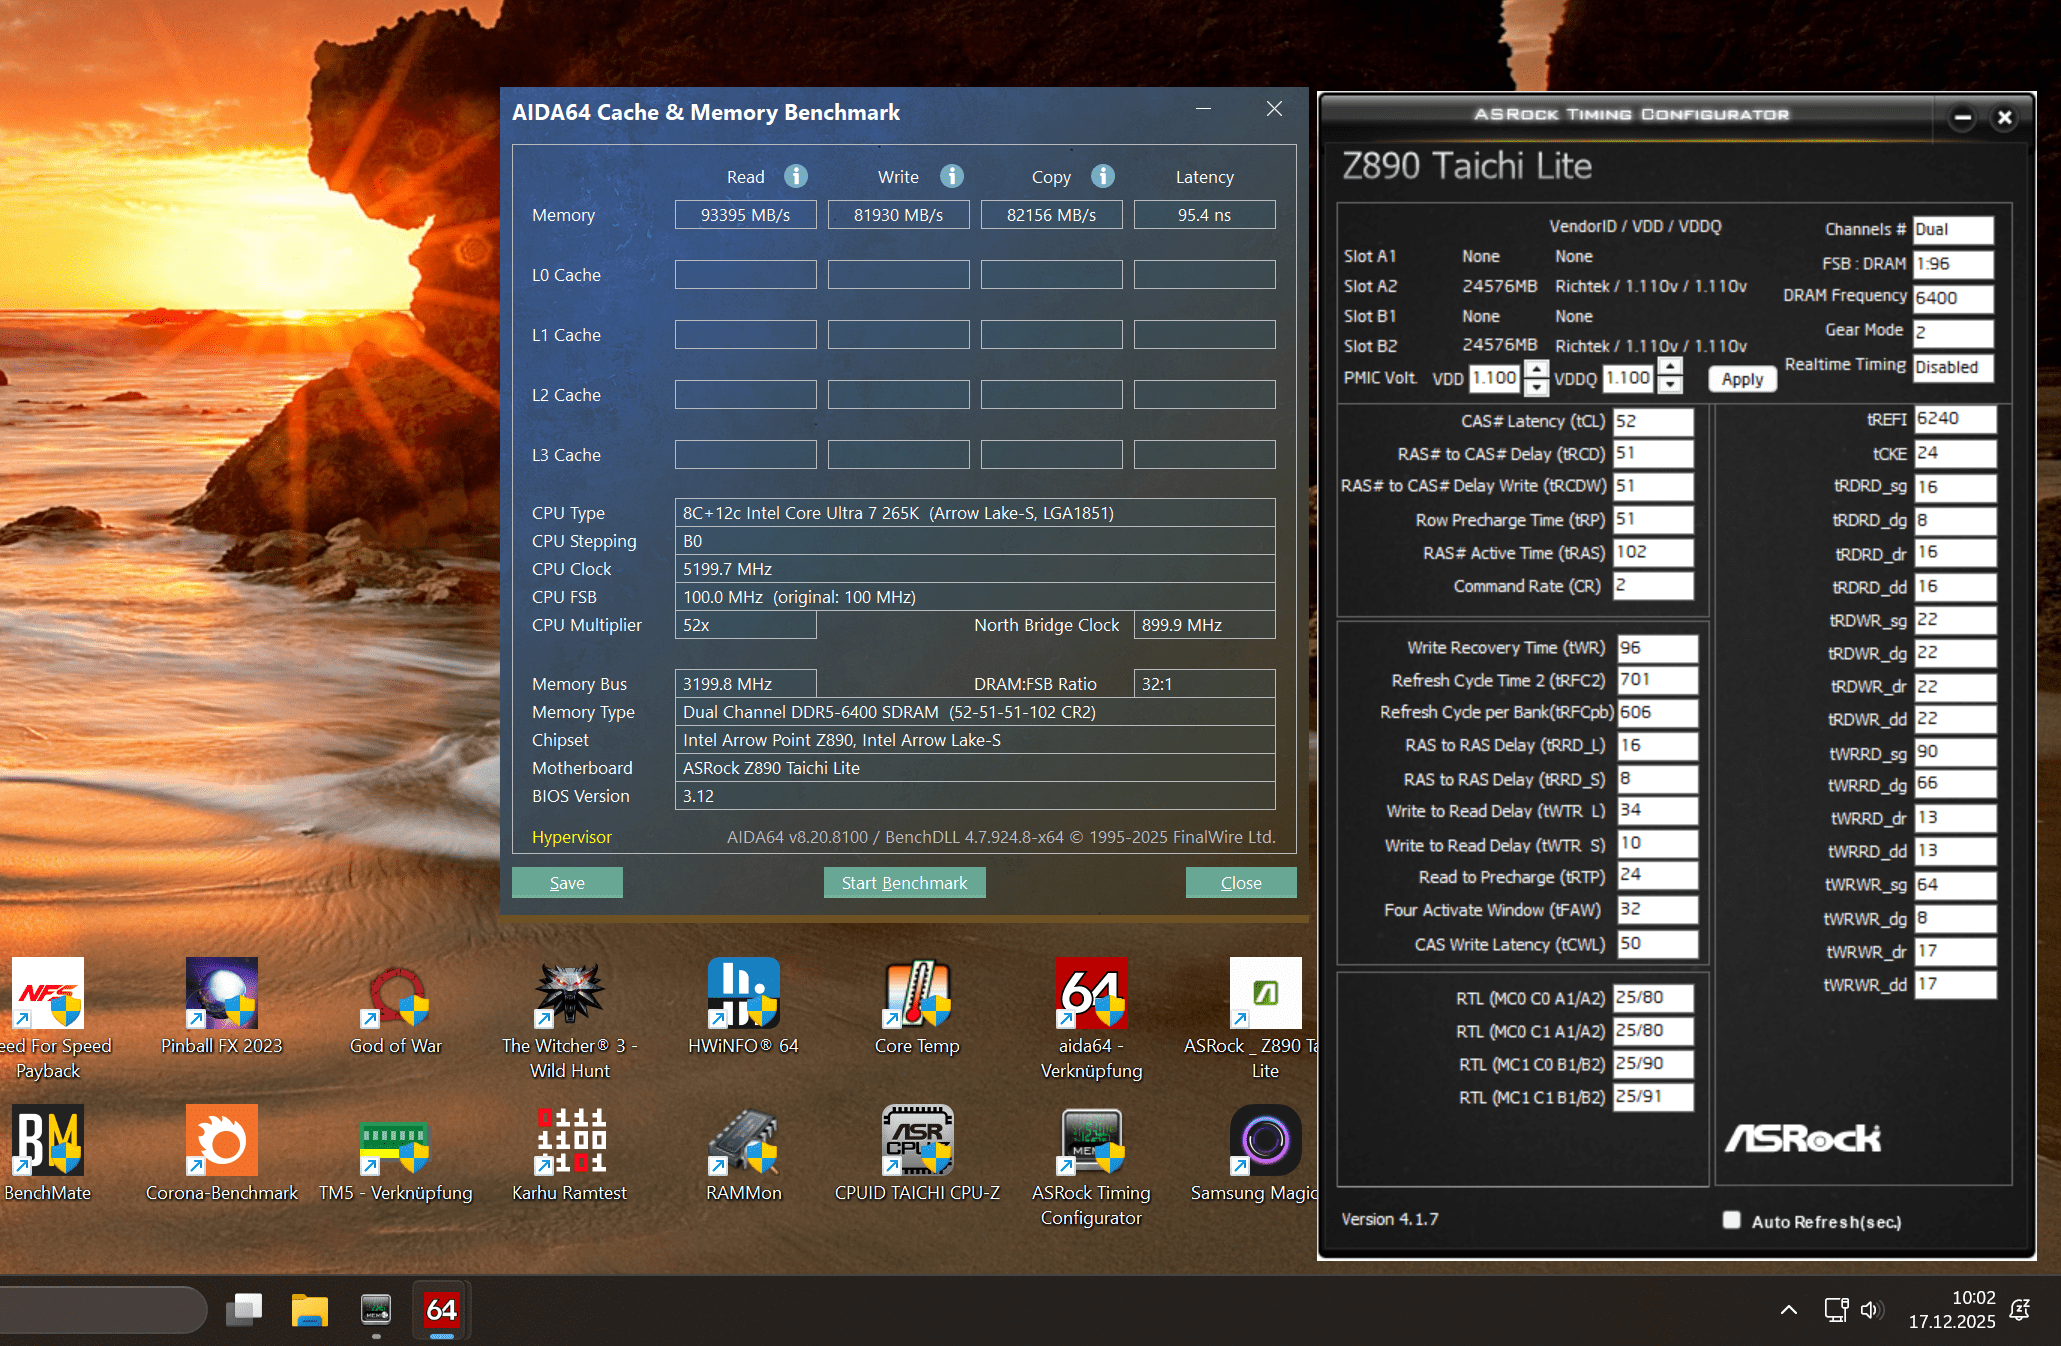This screenshot has height=1346, width=2061.
Task: Increase PMIC VDD voltage with up arrow
Action: tap(1537, 370)
